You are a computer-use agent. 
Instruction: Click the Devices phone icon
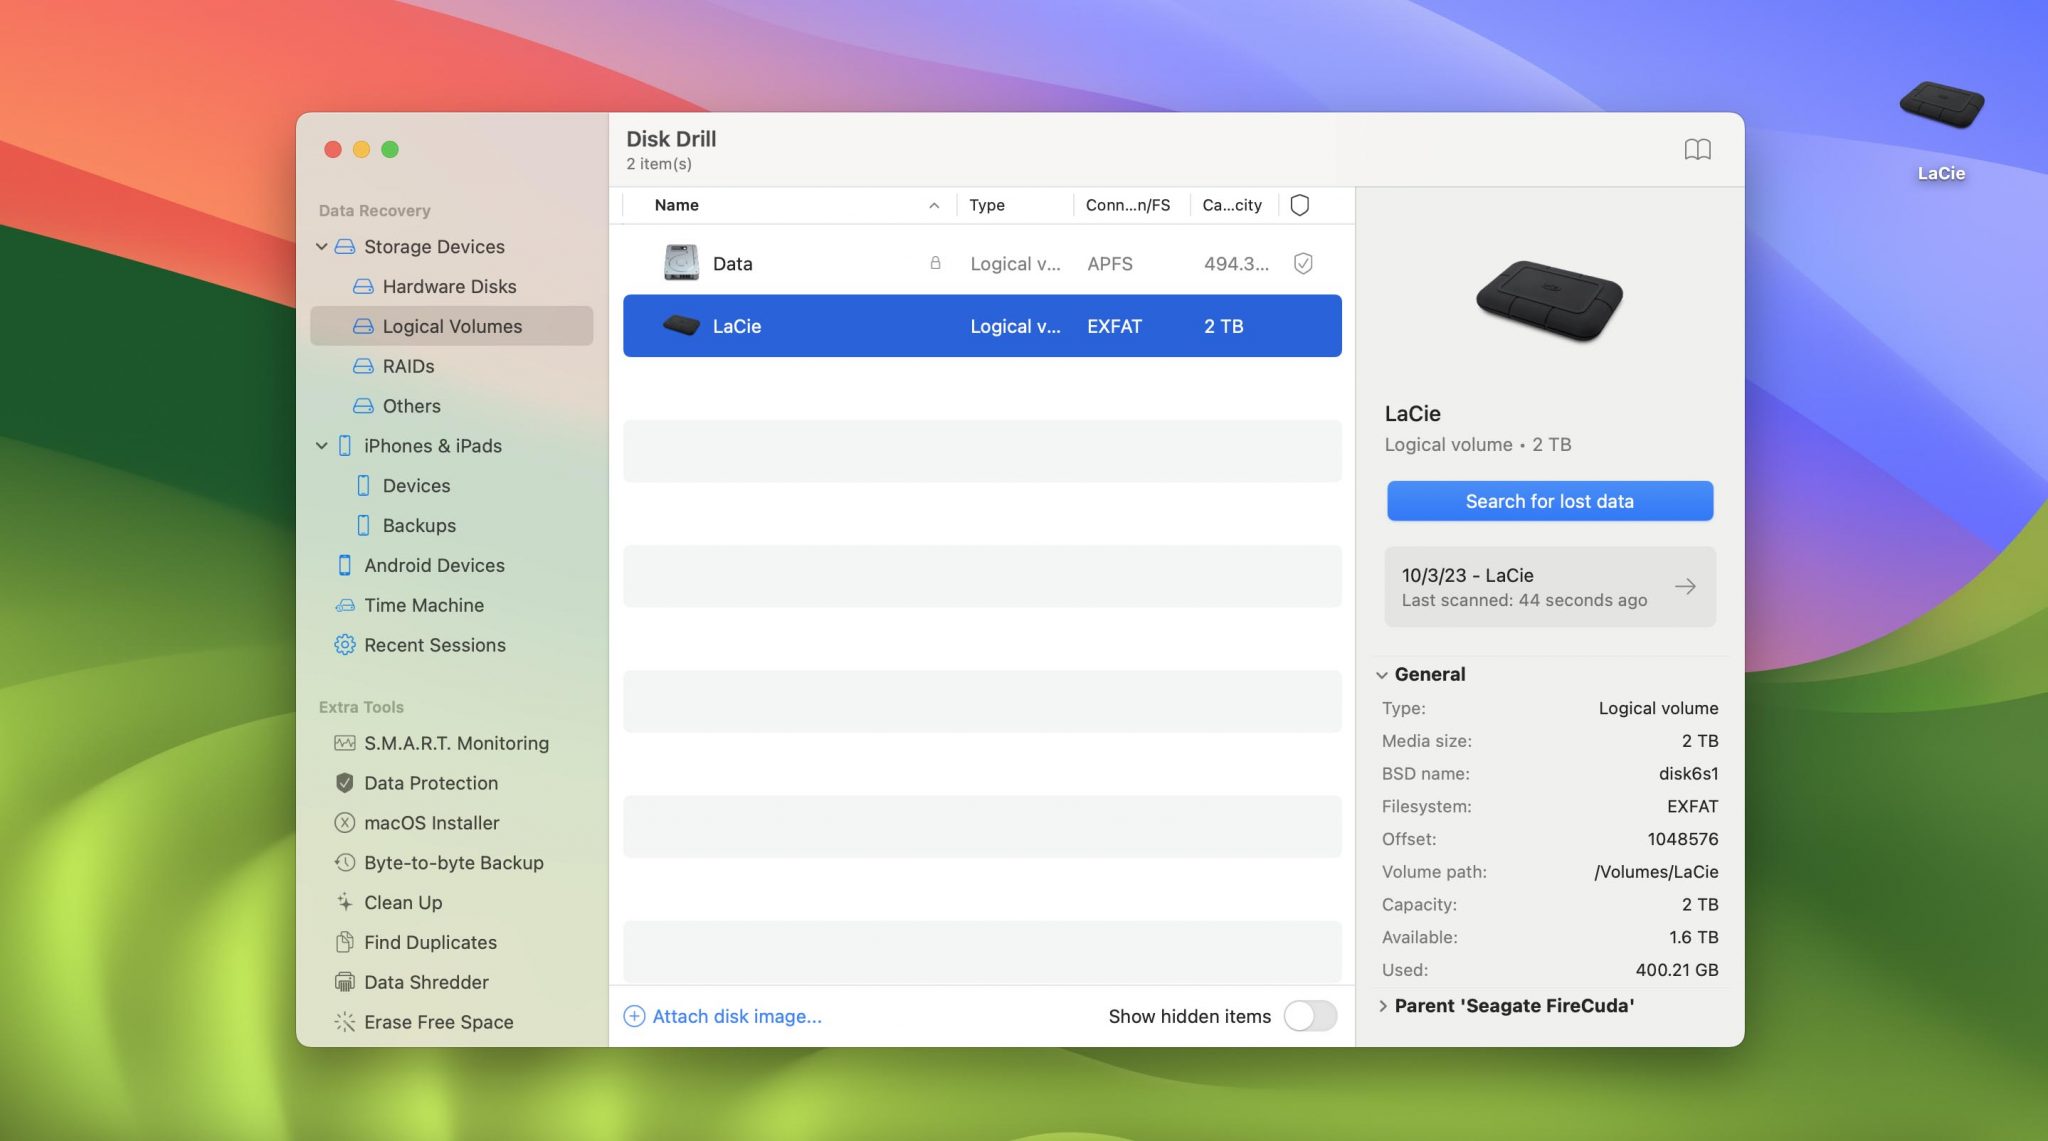(363, 486)
